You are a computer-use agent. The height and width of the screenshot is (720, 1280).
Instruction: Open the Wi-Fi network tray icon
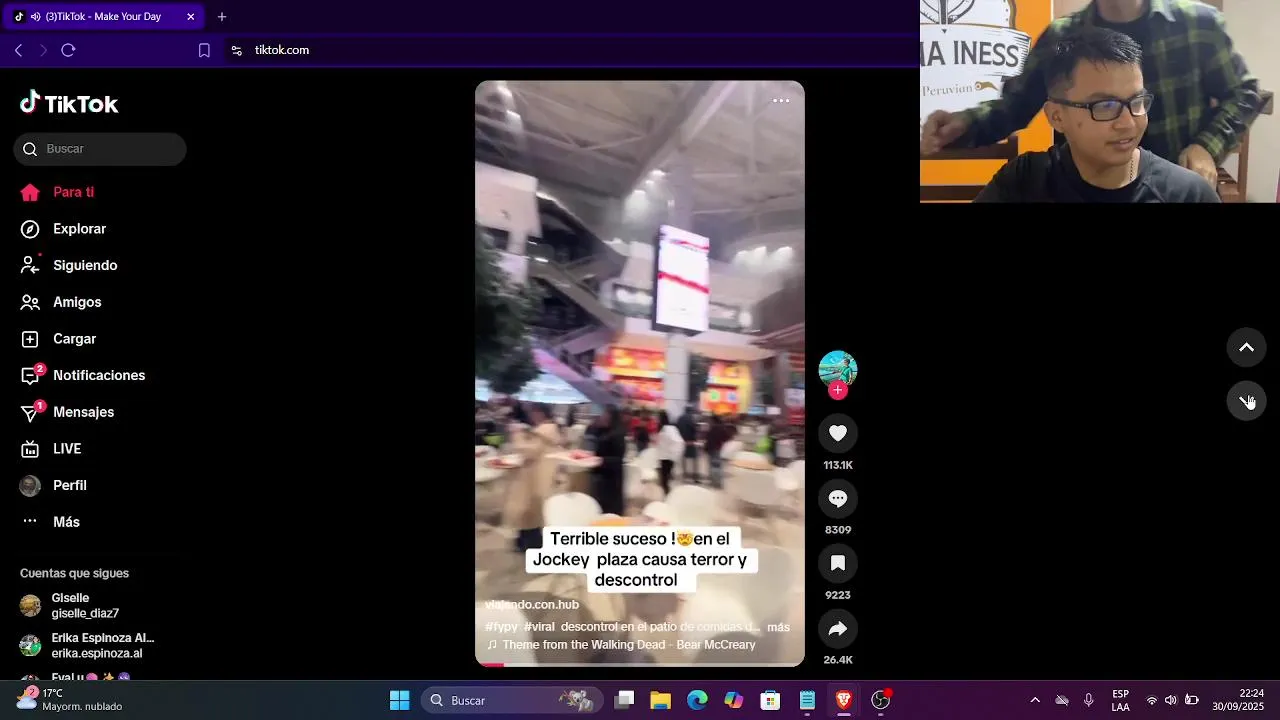(1152, 700)
